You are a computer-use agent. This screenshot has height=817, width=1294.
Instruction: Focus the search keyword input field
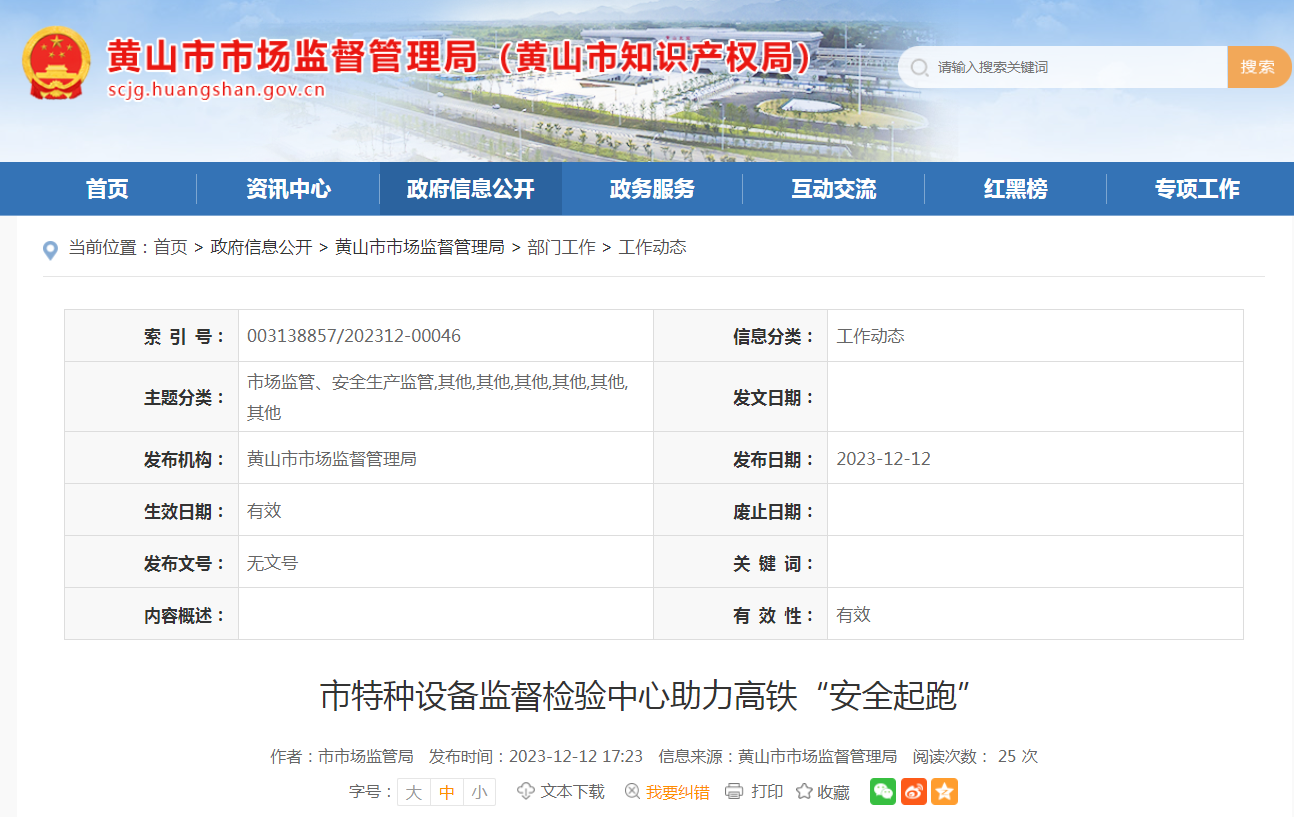[1075, 67]
